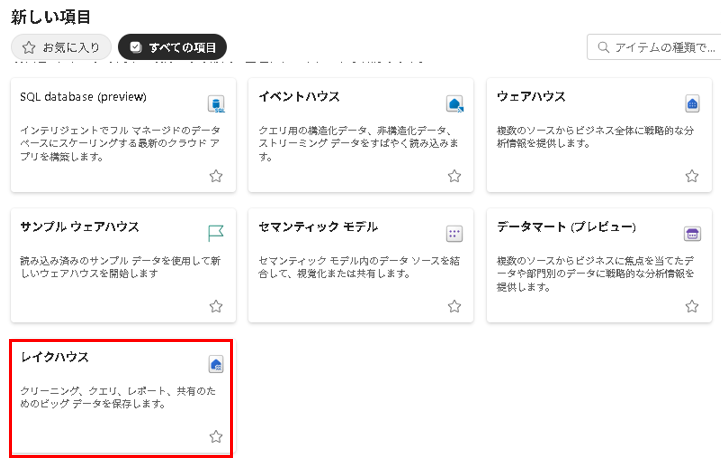721x463 pixels.
Task: Click the データマート description about 部門別のデータ
Action: tap(595, 274)
